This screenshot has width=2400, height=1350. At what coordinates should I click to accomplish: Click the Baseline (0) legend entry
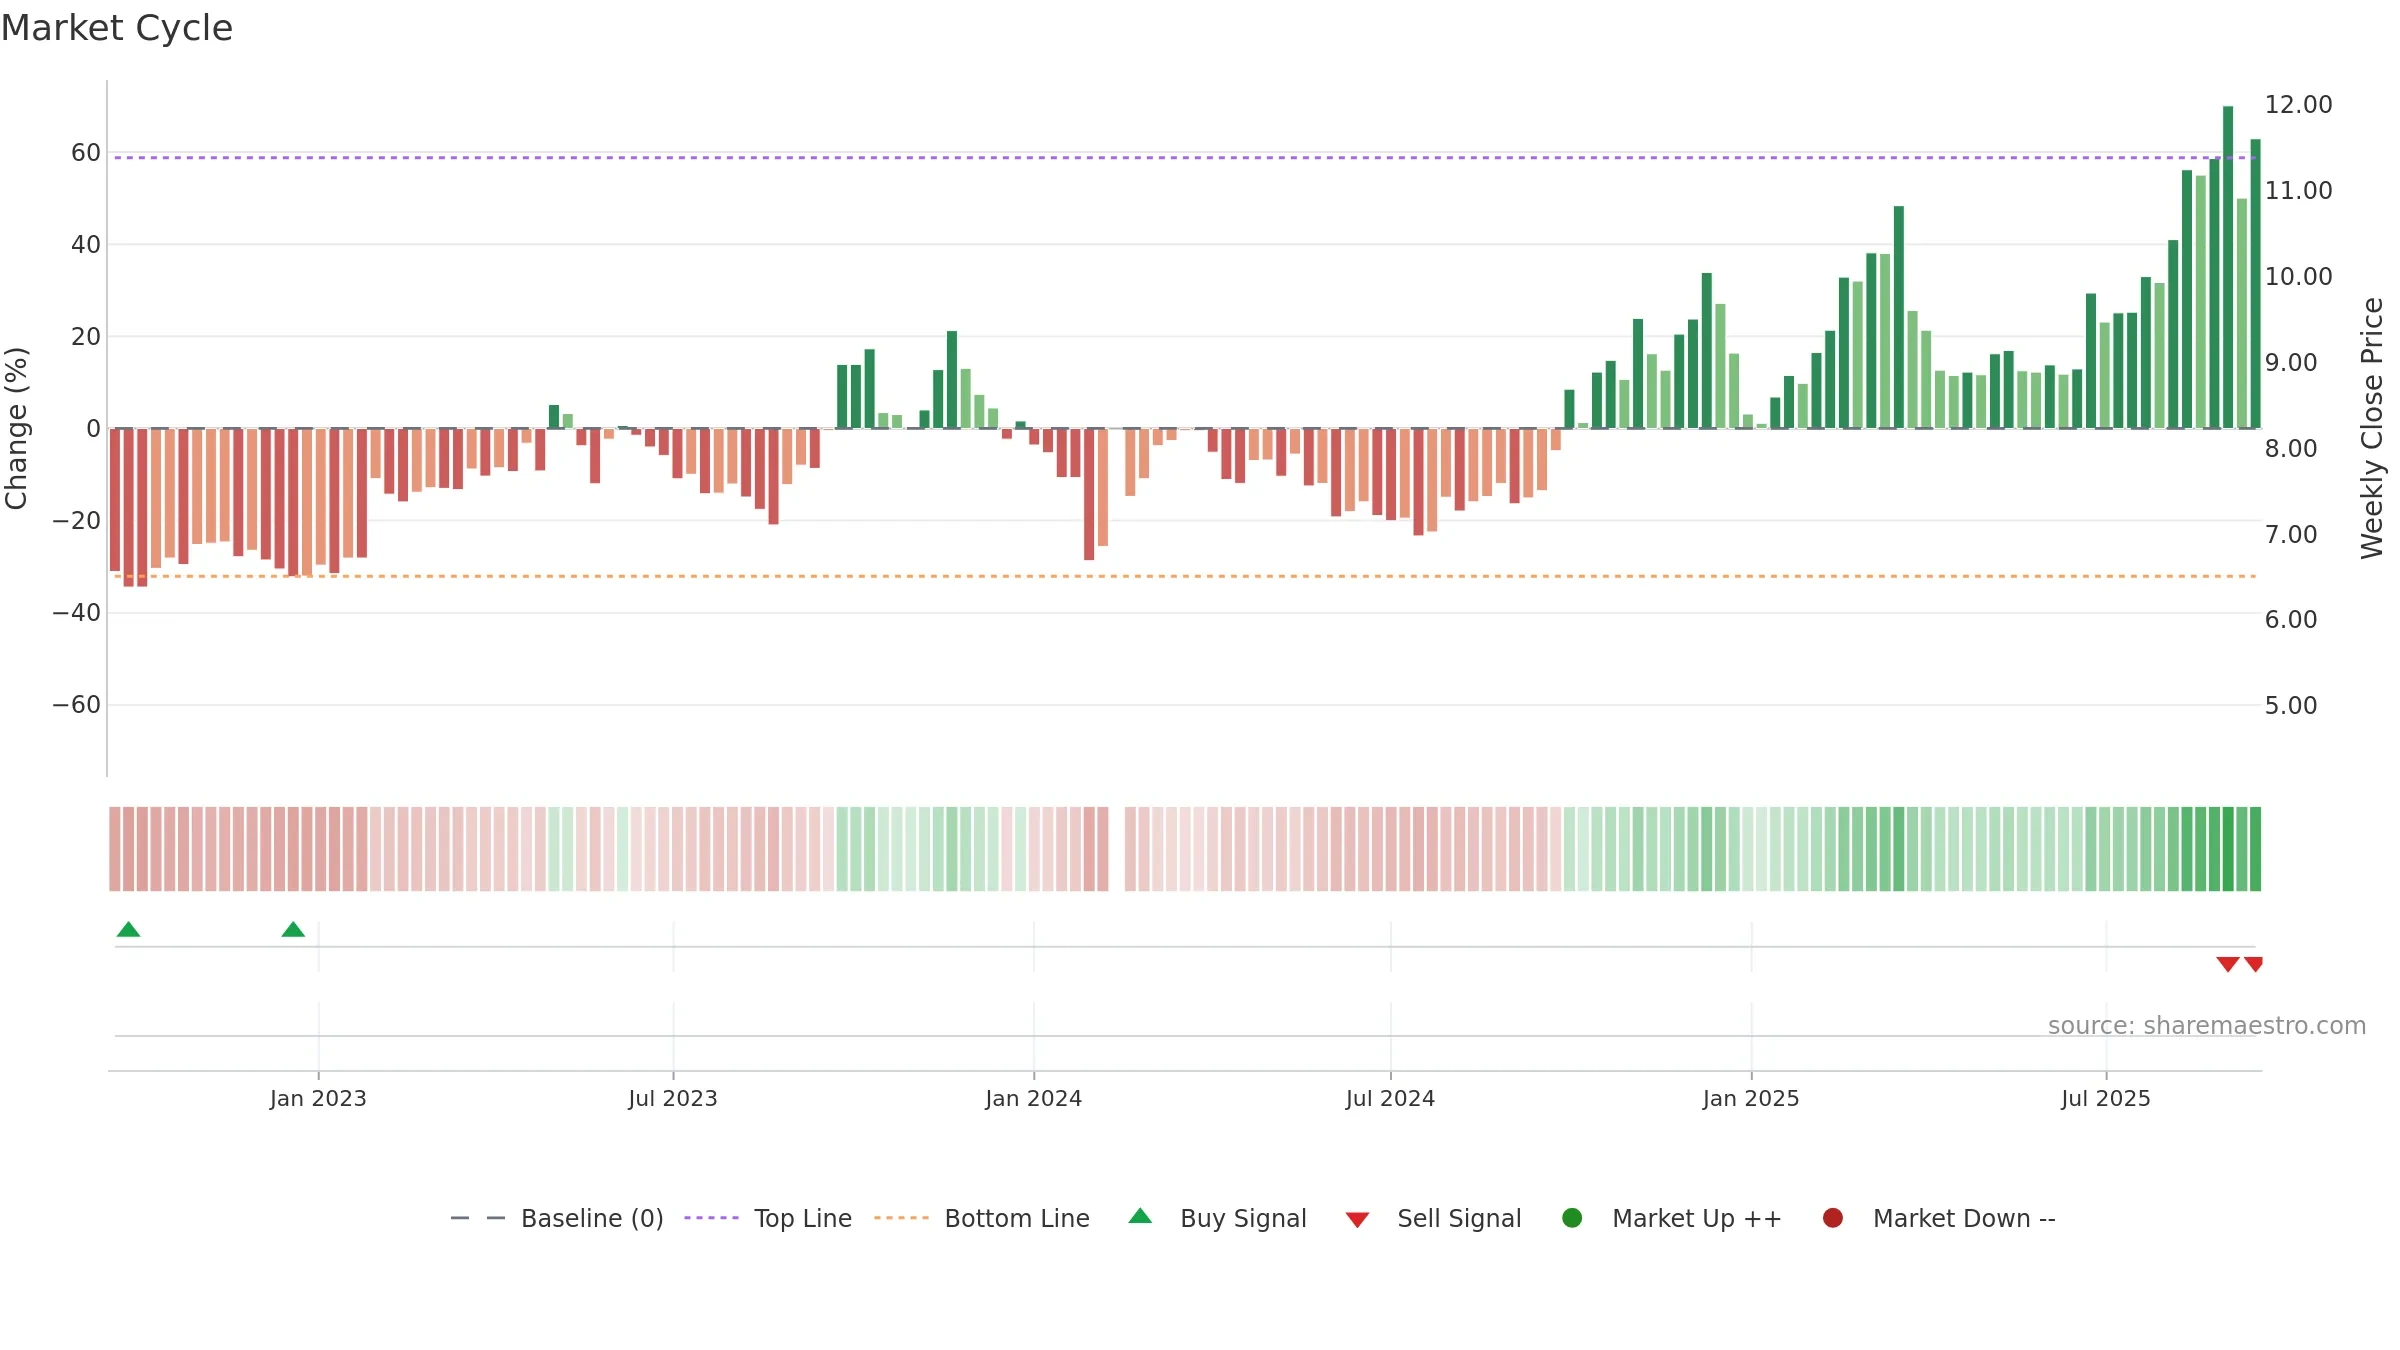557,1218
